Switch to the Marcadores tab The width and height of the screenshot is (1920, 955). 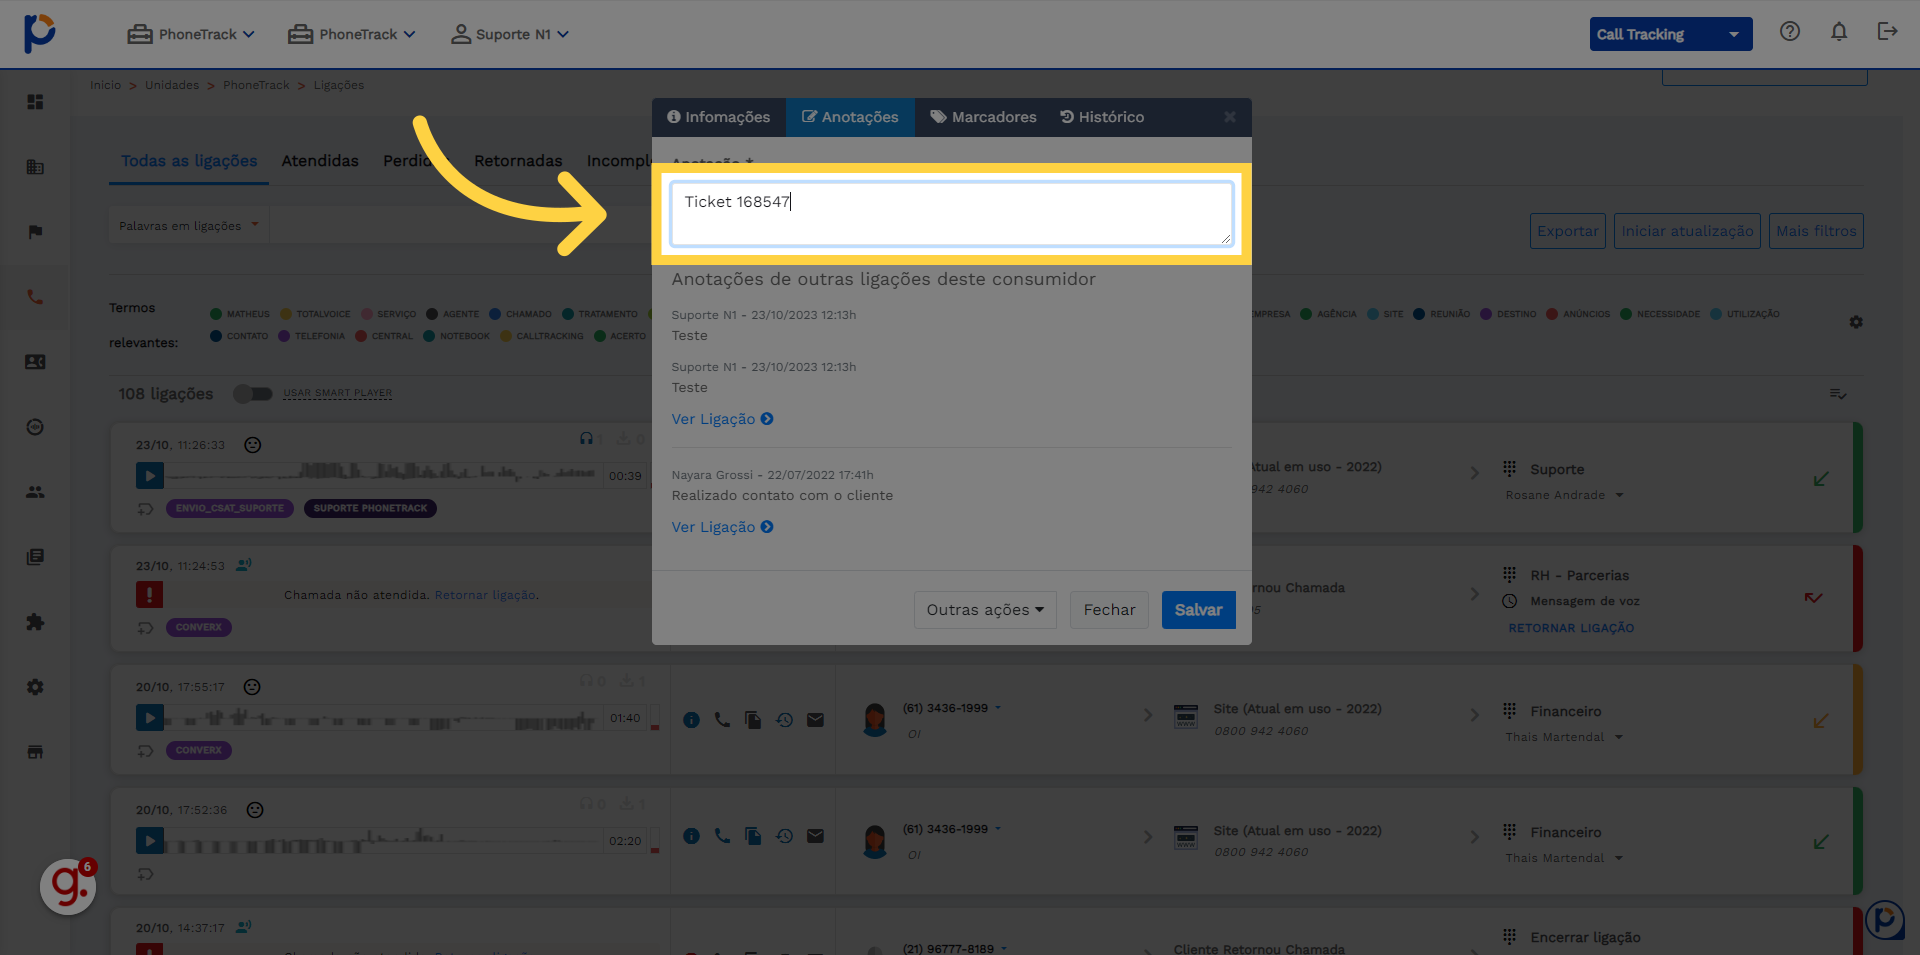(983, 117)
